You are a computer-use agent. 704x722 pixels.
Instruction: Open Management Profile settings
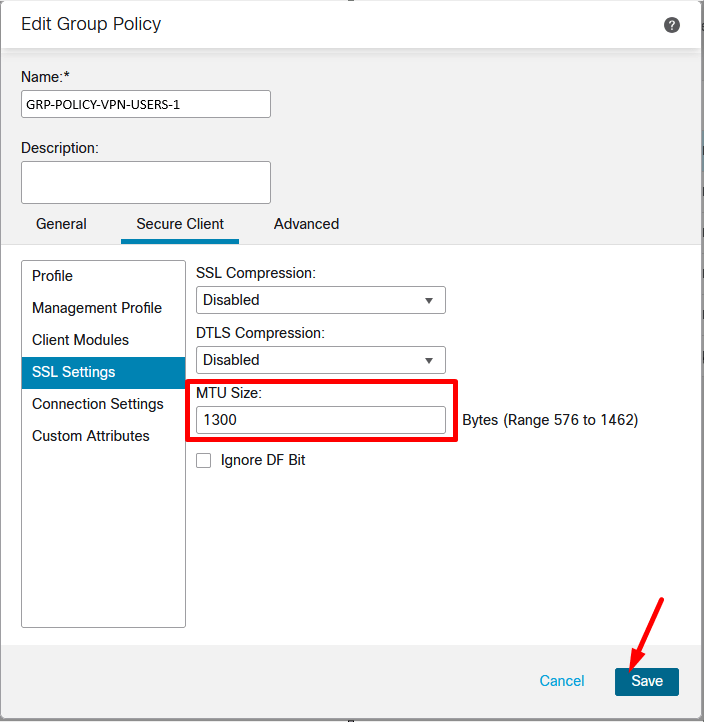pos(97,308)
